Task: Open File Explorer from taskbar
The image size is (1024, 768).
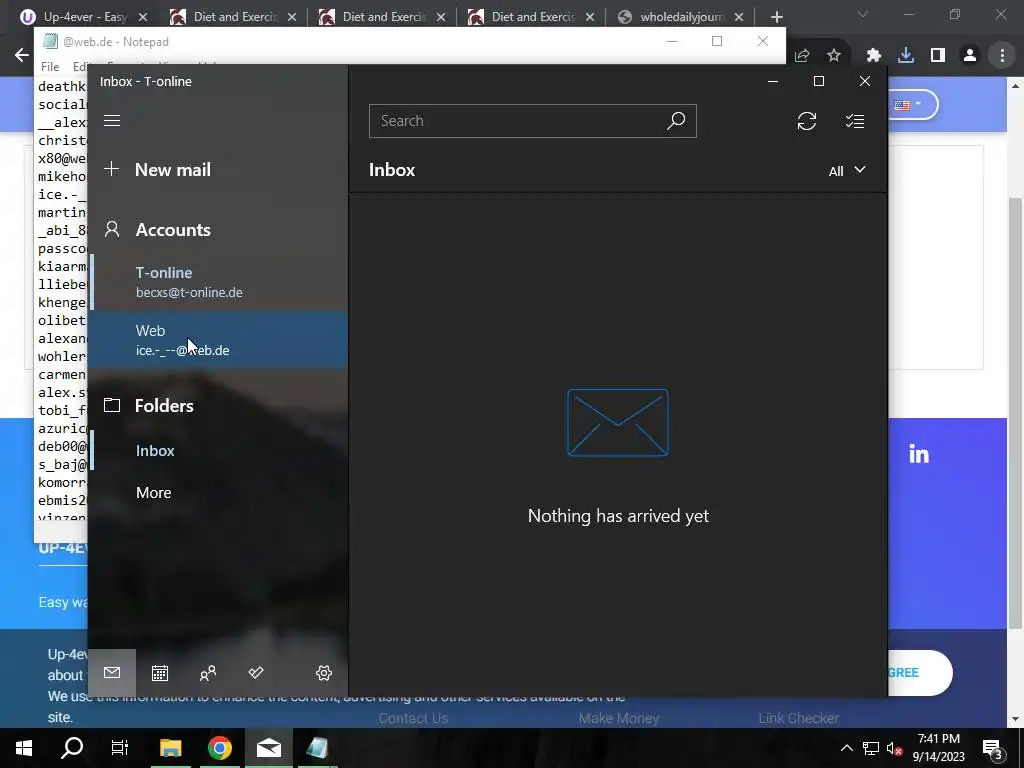Action: [x=170, y=748]
